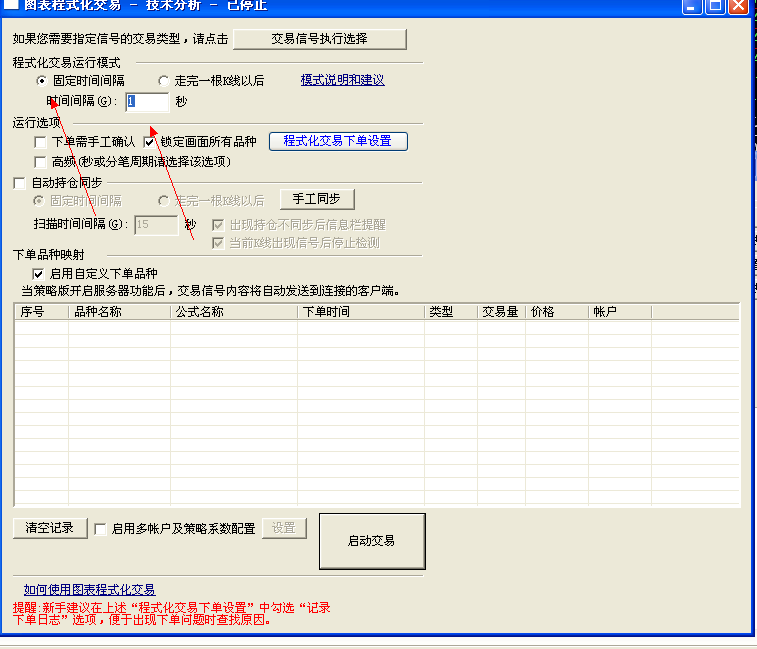Screen dimensions: 757x649
Task: Click the window title bar icon
Action: [11, 4]
